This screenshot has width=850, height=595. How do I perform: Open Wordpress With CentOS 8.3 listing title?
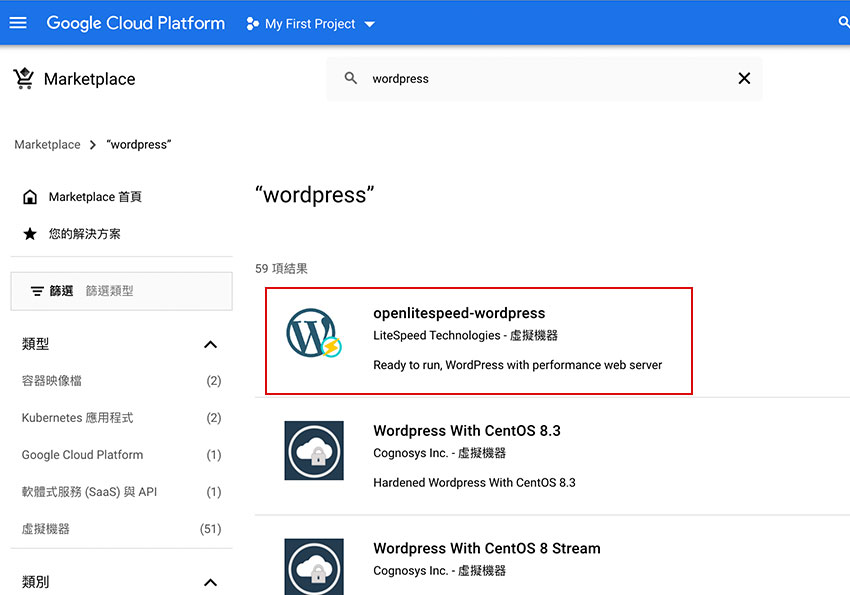467,431
